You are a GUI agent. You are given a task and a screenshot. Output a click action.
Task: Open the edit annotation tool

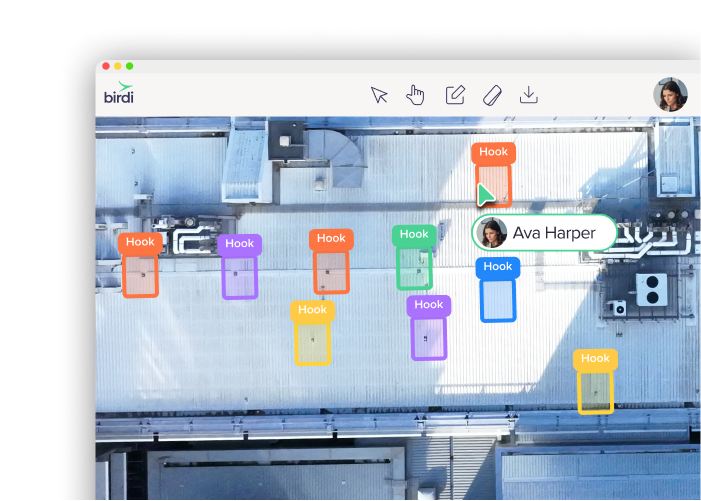tap(455, 95)
